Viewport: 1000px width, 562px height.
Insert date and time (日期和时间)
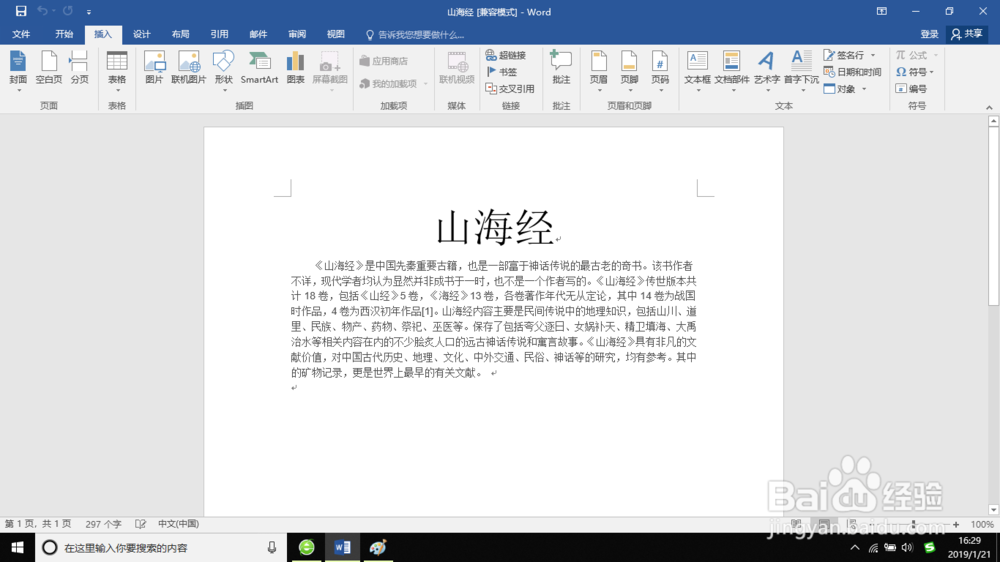pyautogui.click(x=853, y=72)
